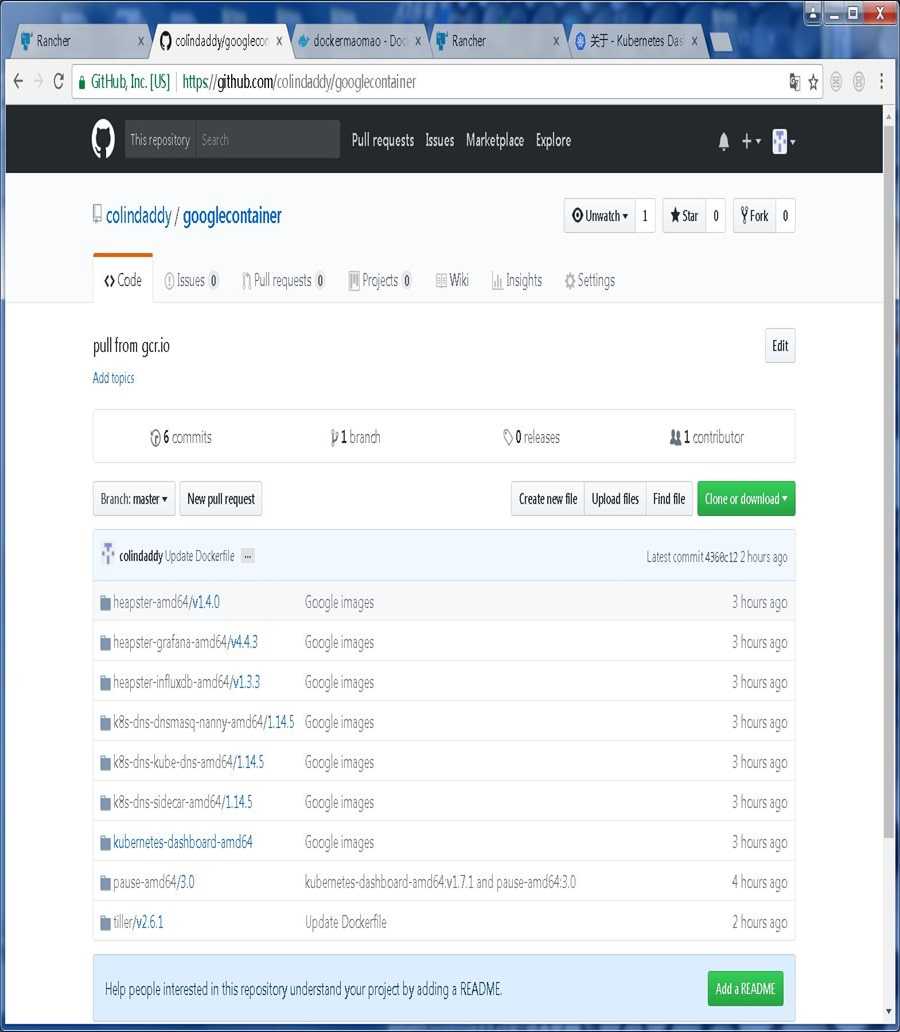Go back with browser back arrow
The height and width of the screenshot is (1032, 900).
coord(18,81)
